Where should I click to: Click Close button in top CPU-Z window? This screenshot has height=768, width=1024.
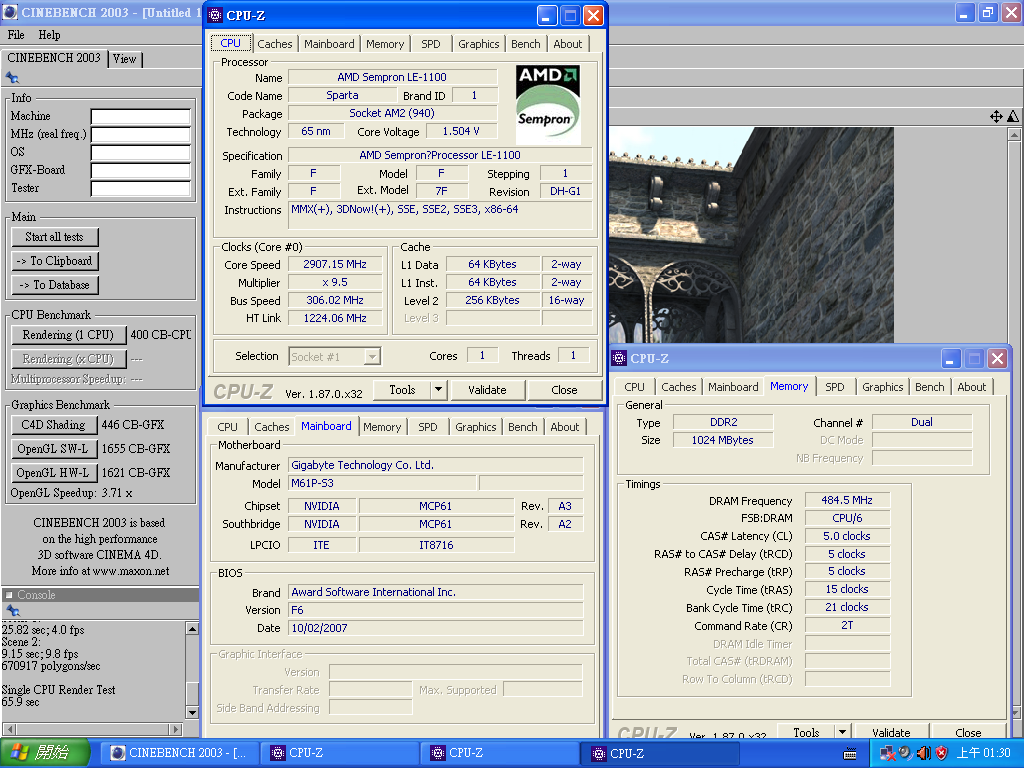564,390
